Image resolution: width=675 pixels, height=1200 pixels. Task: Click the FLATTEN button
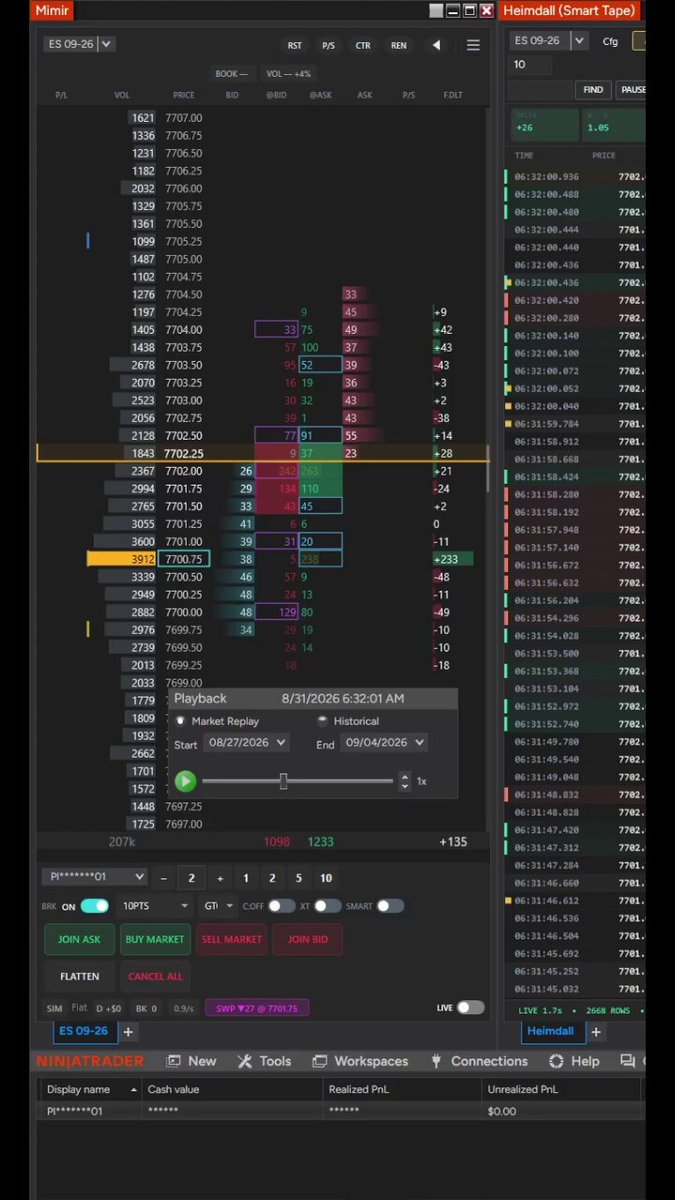(79, 976)
